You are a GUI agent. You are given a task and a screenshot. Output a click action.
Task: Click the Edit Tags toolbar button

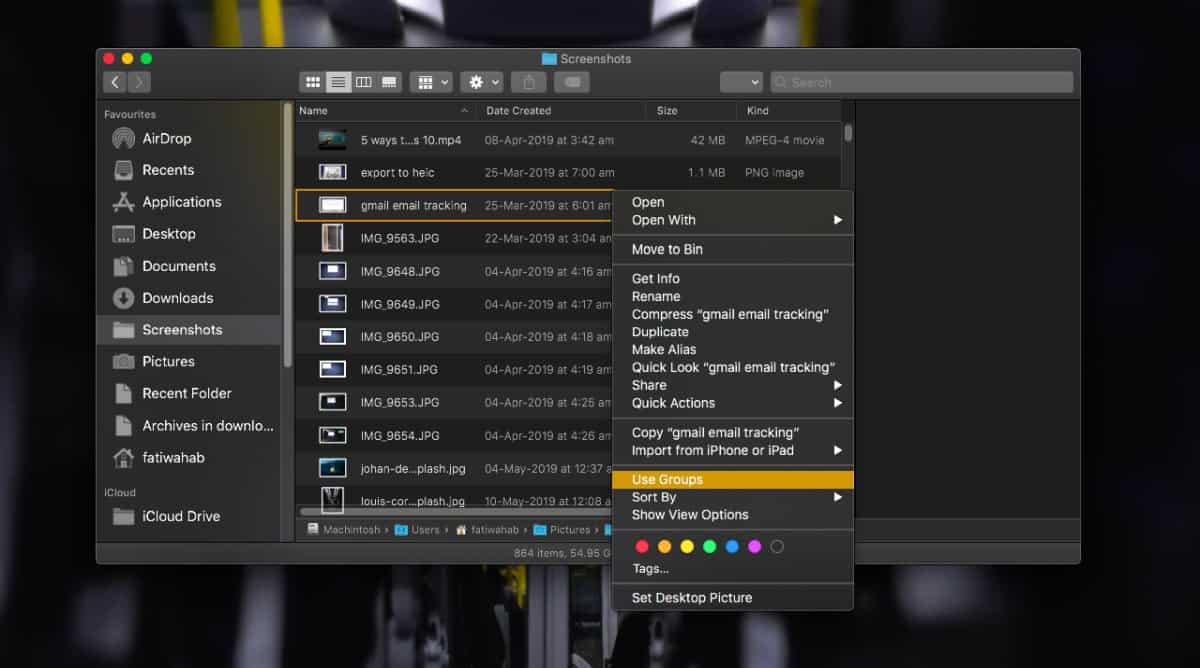coord(572,82)
